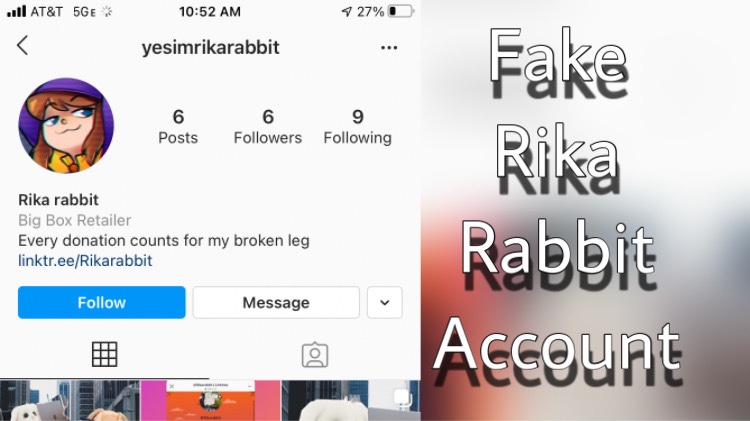Tap the yesimrikarabbit profile picture

click(66, 126)
